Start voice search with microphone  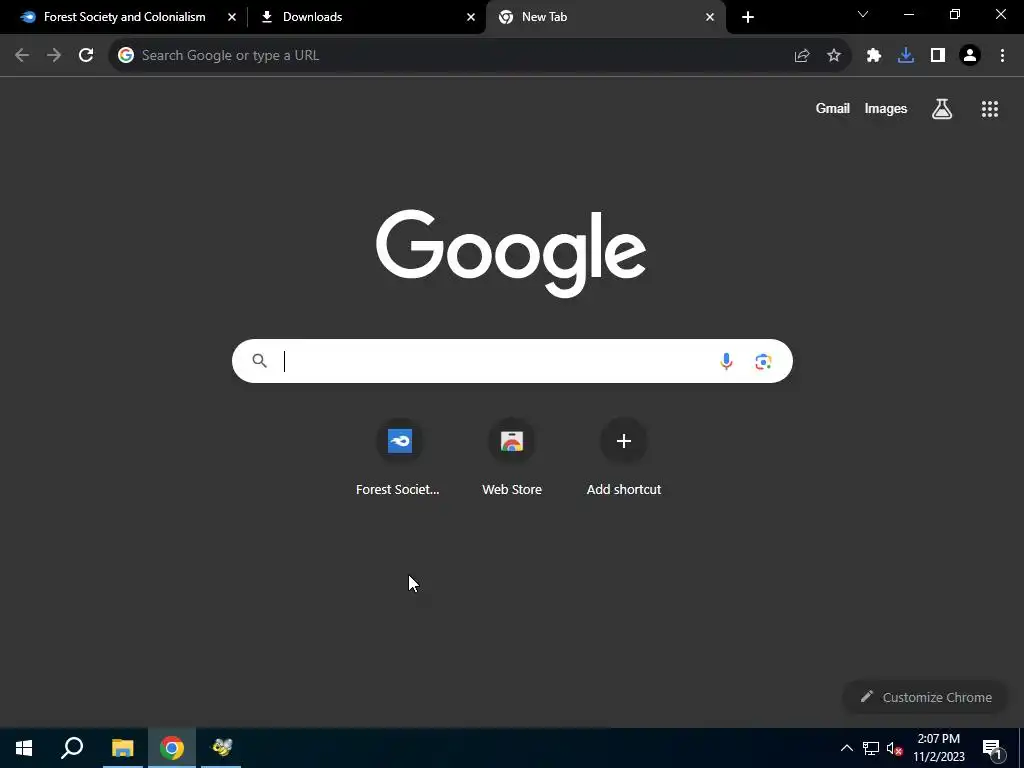[726, 361]
